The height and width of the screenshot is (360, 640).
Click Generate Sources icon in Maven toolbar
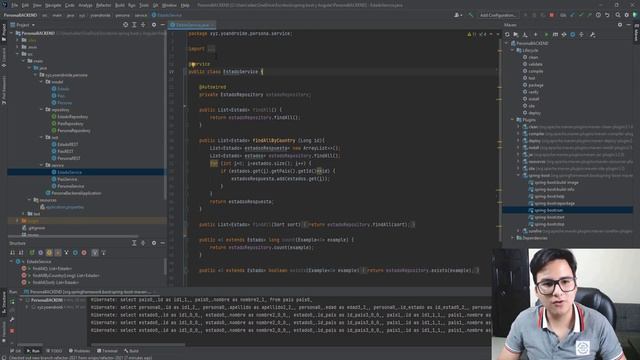pyautogui.click(x=516, y=35)
